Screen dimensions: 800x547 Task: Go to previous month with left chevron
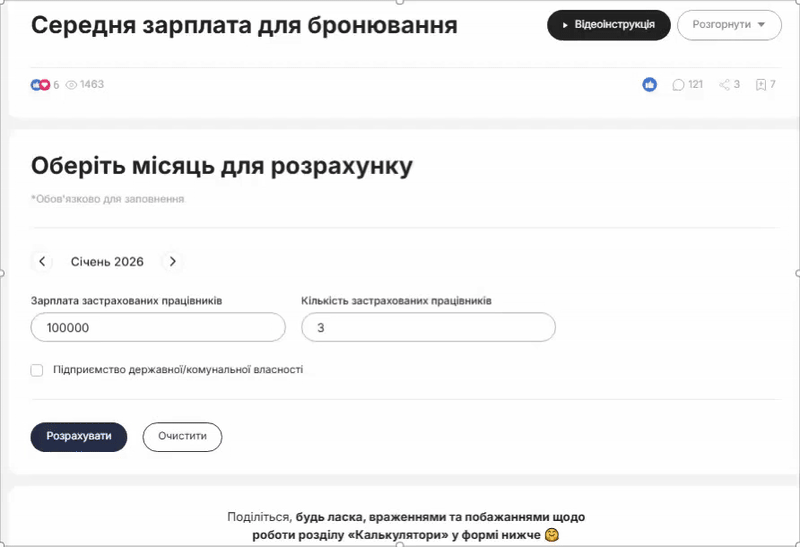tap(42, 262)
